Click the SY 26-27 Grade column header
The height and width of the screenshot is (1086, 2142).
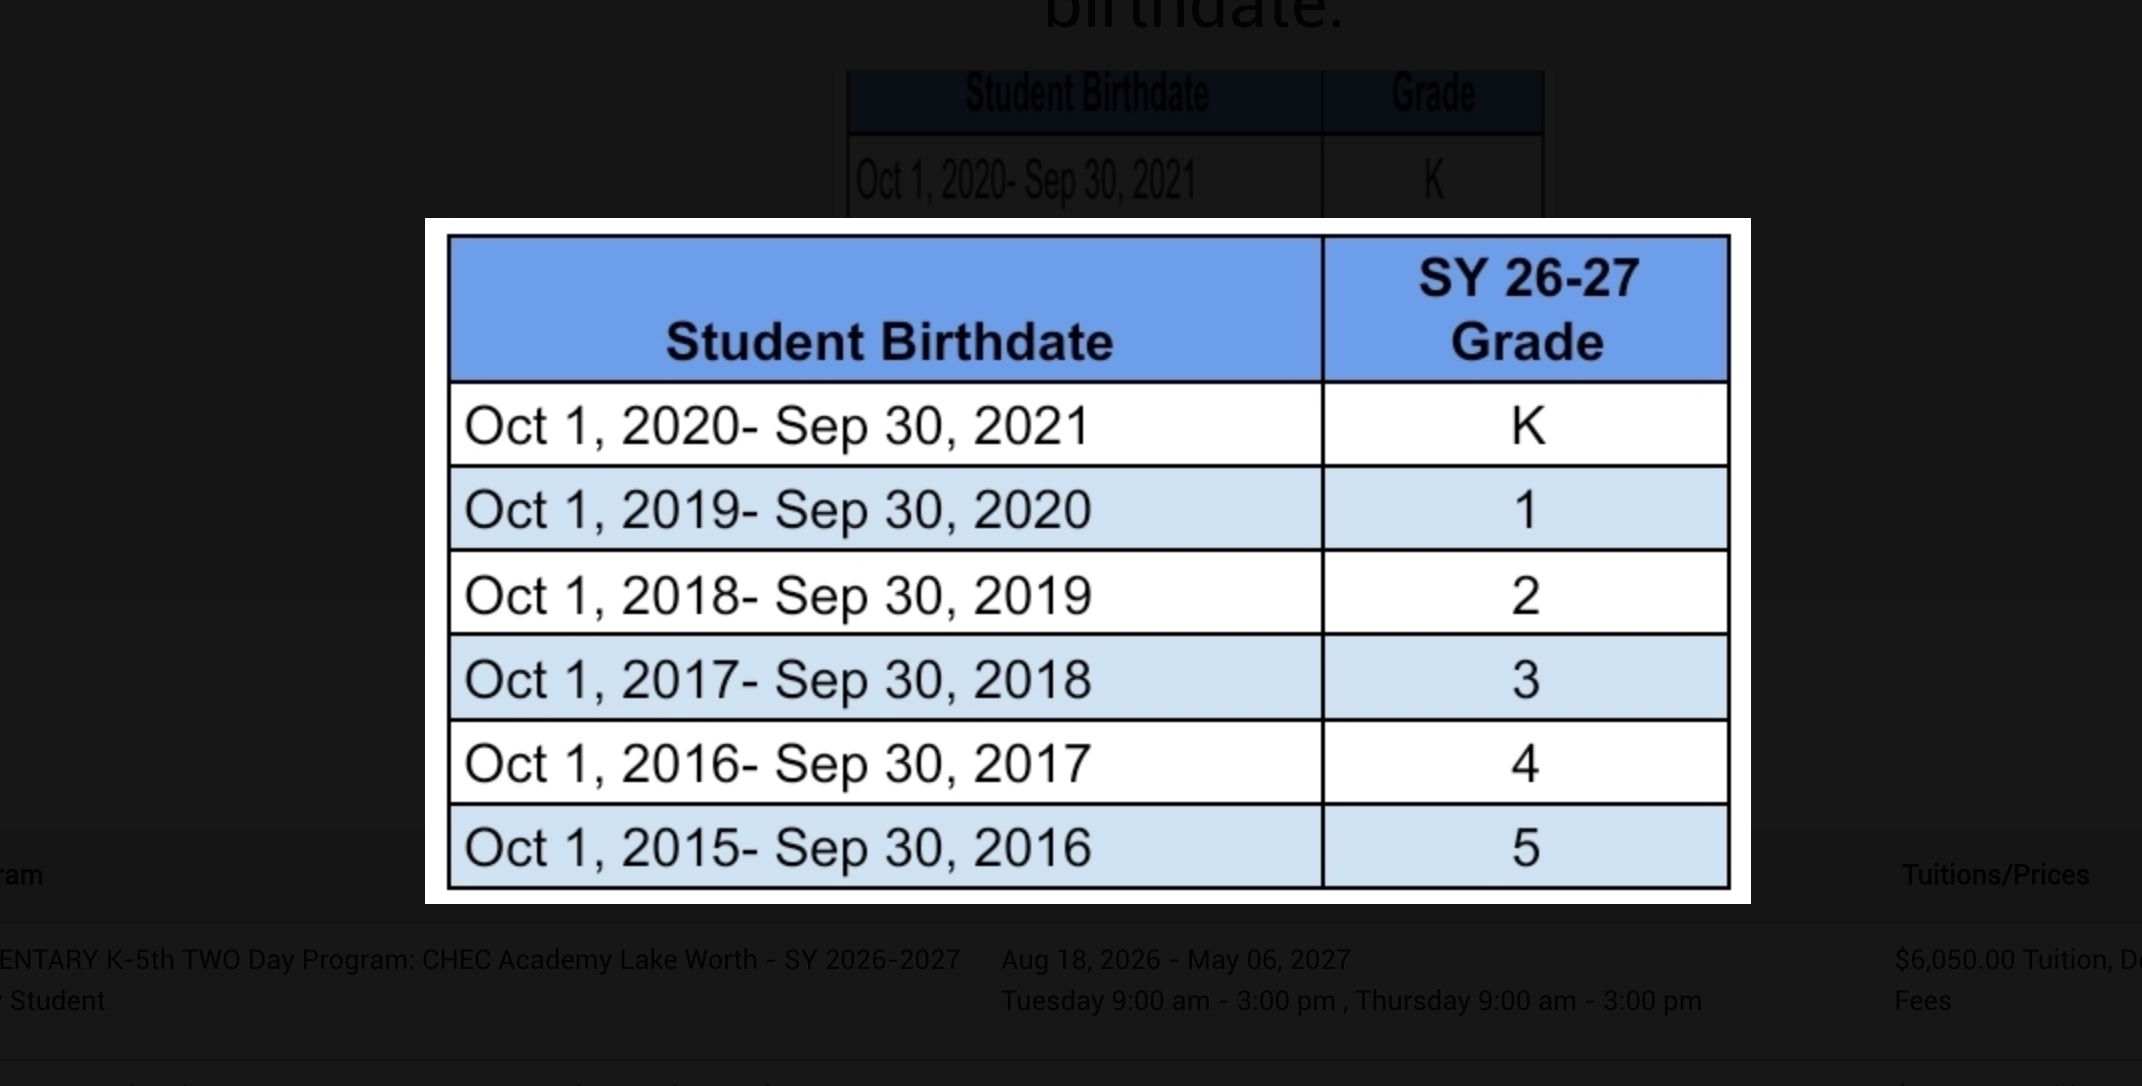pyautogui.click(x=1527, y=309)
